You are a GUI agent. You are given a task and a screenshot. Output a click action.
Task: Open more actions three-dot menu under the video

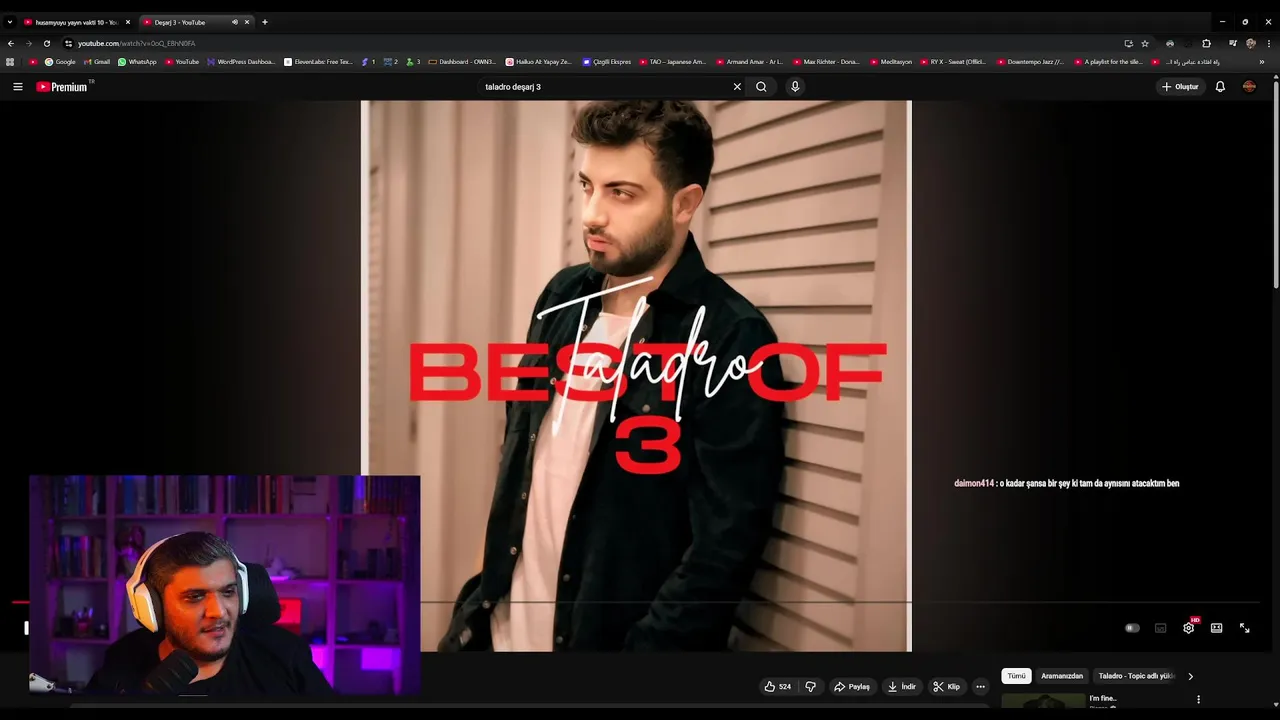point(981,687)
